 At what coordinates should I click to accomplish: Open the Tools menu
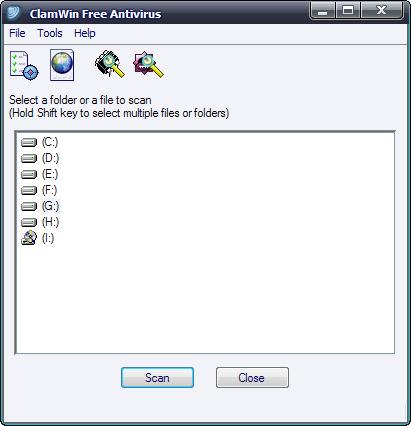[x=50, y=33]
